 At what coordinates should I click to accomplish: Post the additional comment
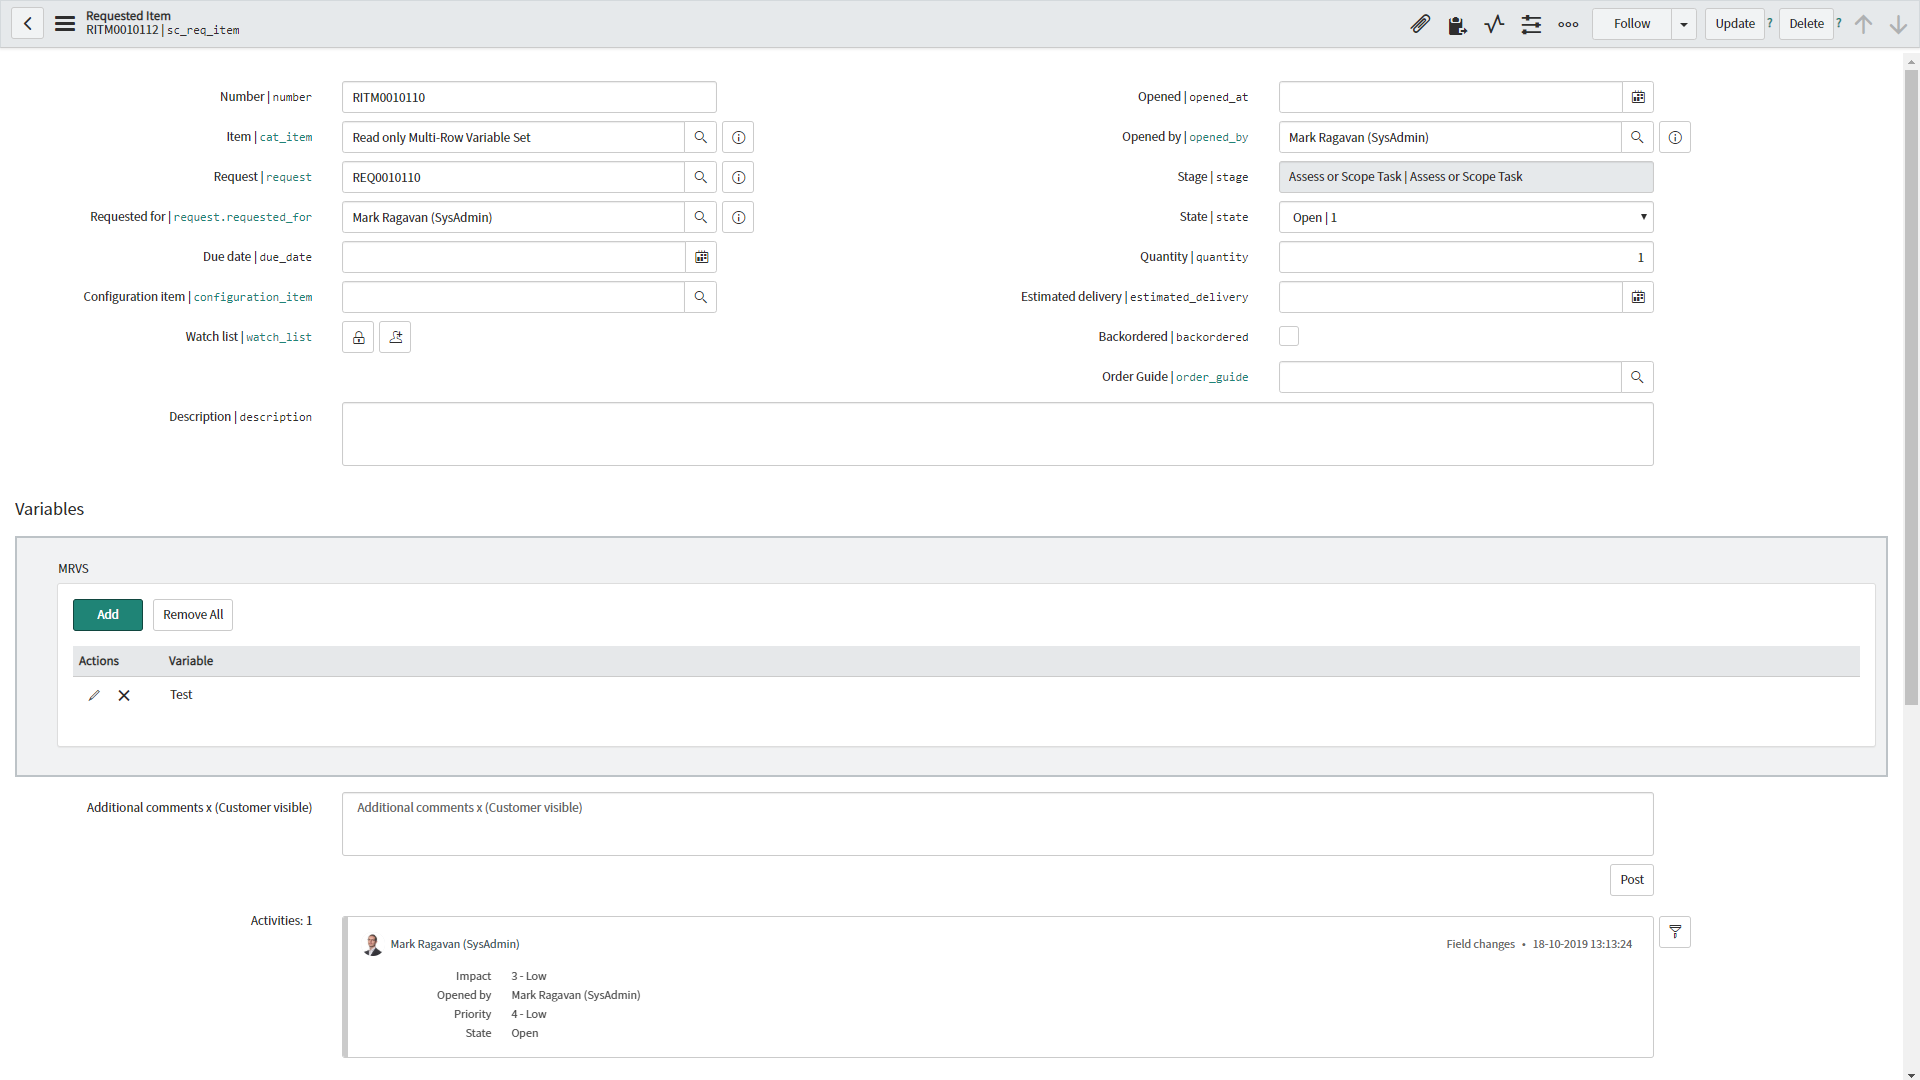tap(1632, 880)
